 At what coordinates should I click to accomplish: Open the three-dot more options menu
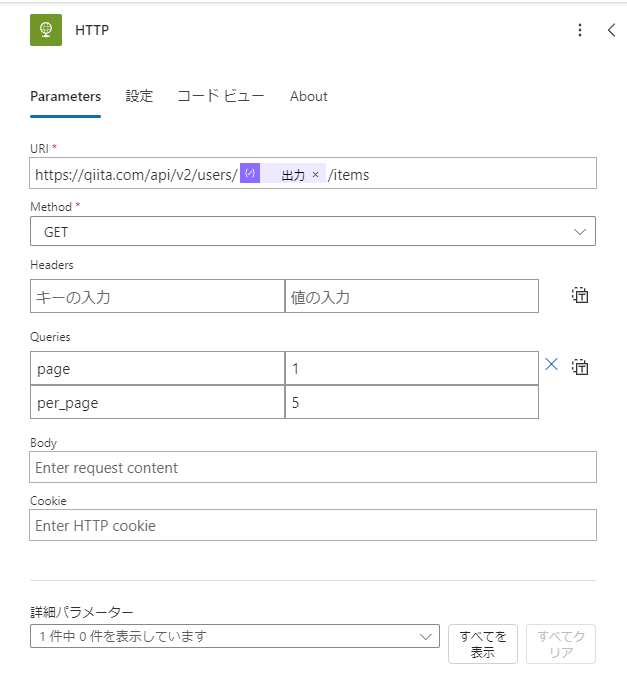pos(580,30)
